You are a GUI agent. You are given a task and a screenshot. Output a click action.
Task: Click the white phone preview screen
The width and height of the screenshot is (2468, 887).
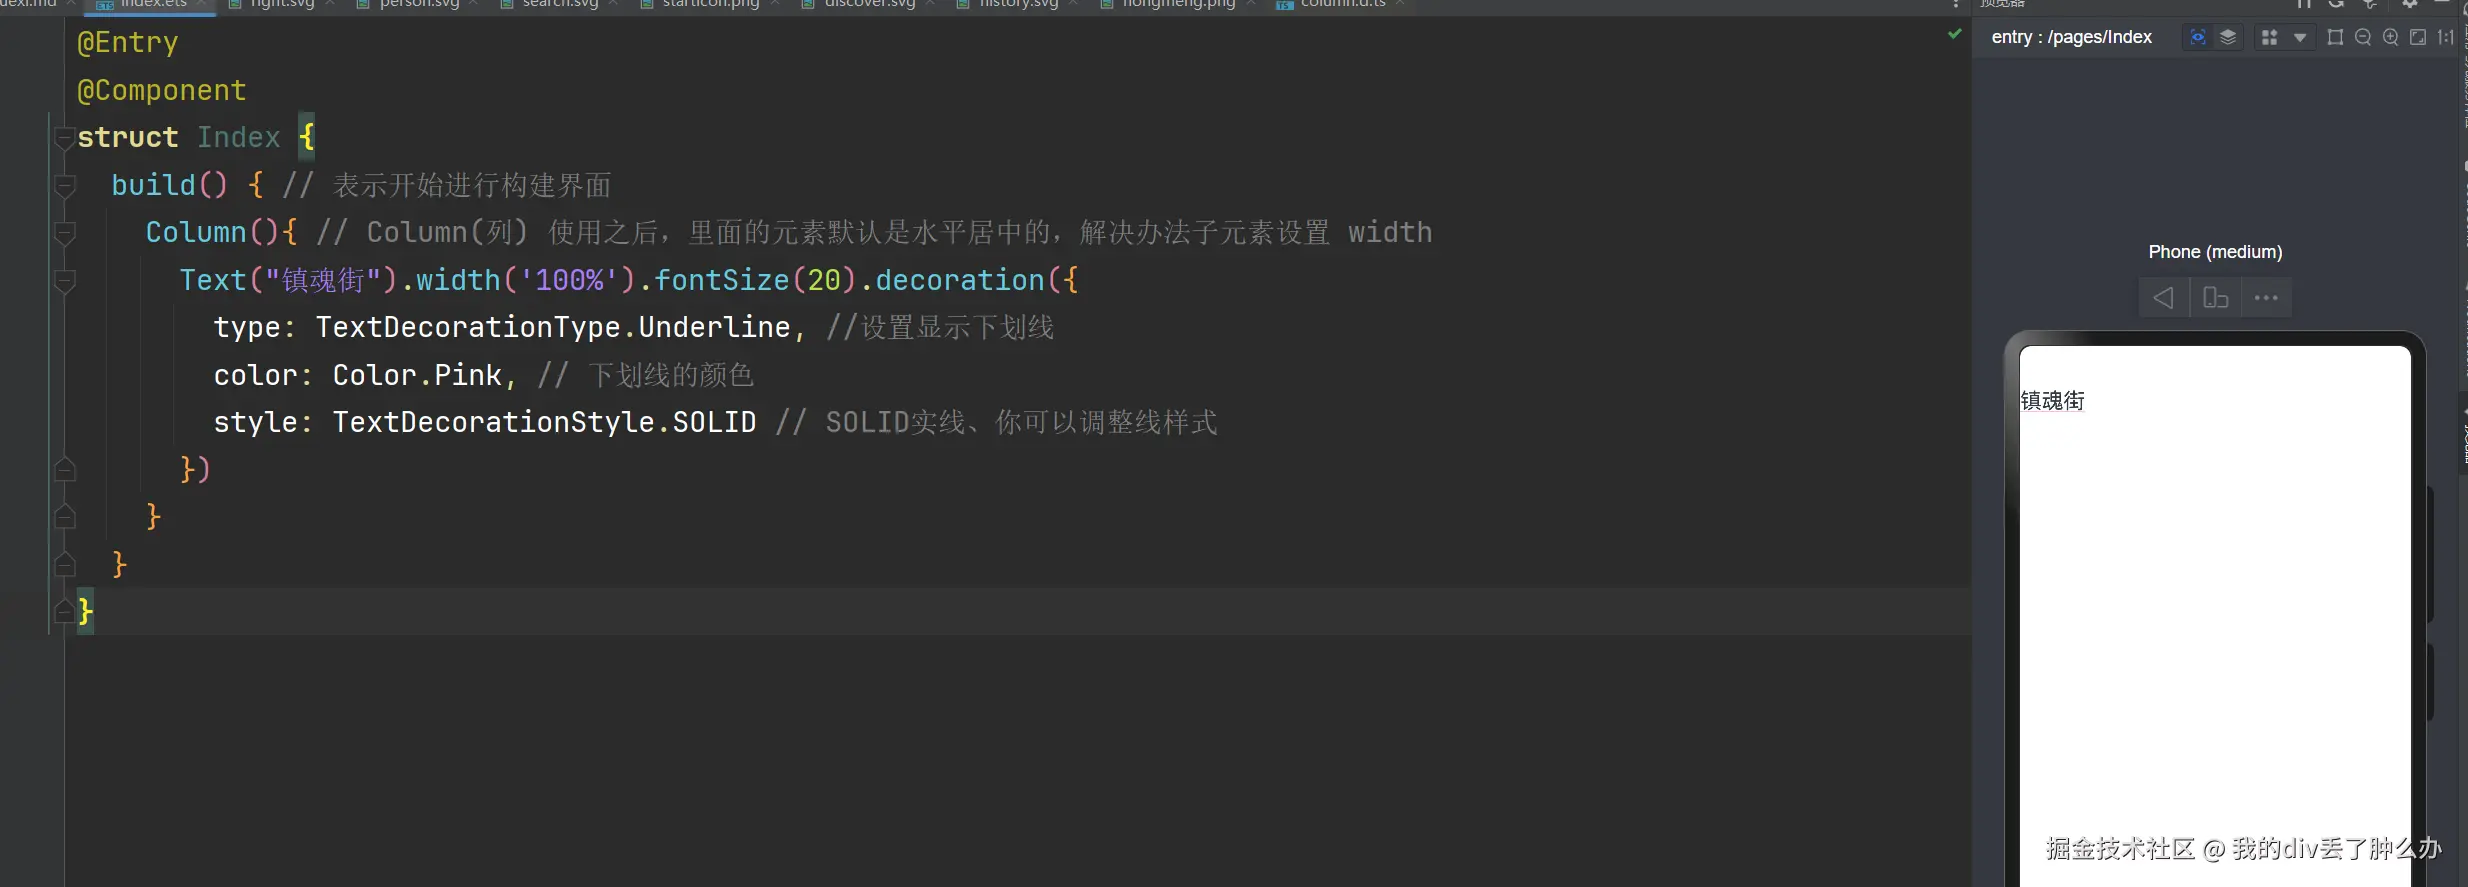2215,616
